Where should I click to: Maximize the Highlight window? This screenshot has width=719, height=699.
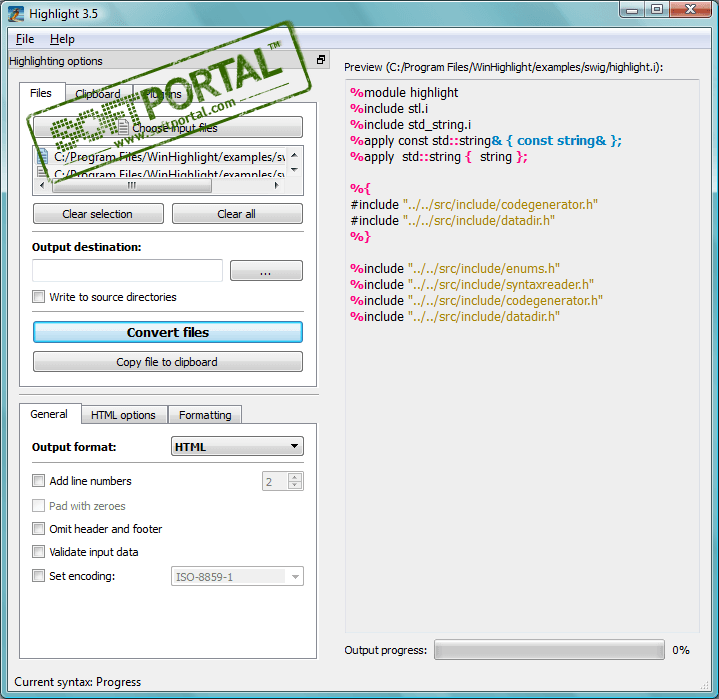657,10
